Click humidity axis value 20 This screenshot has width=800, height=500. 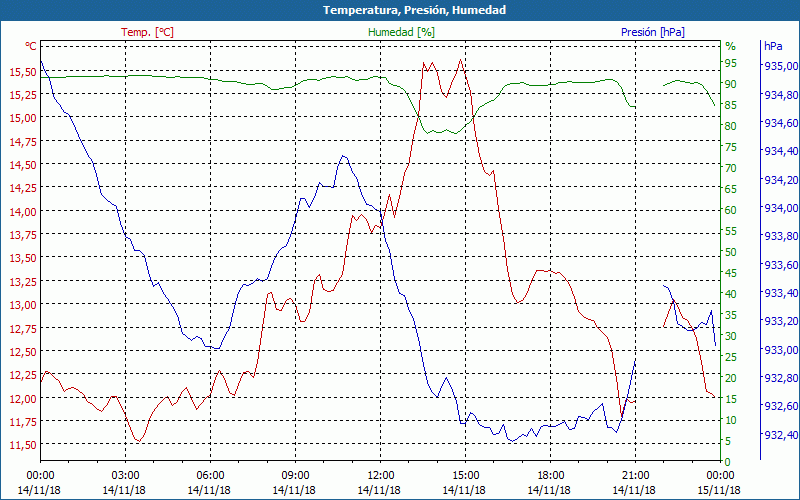coord(731,378)
